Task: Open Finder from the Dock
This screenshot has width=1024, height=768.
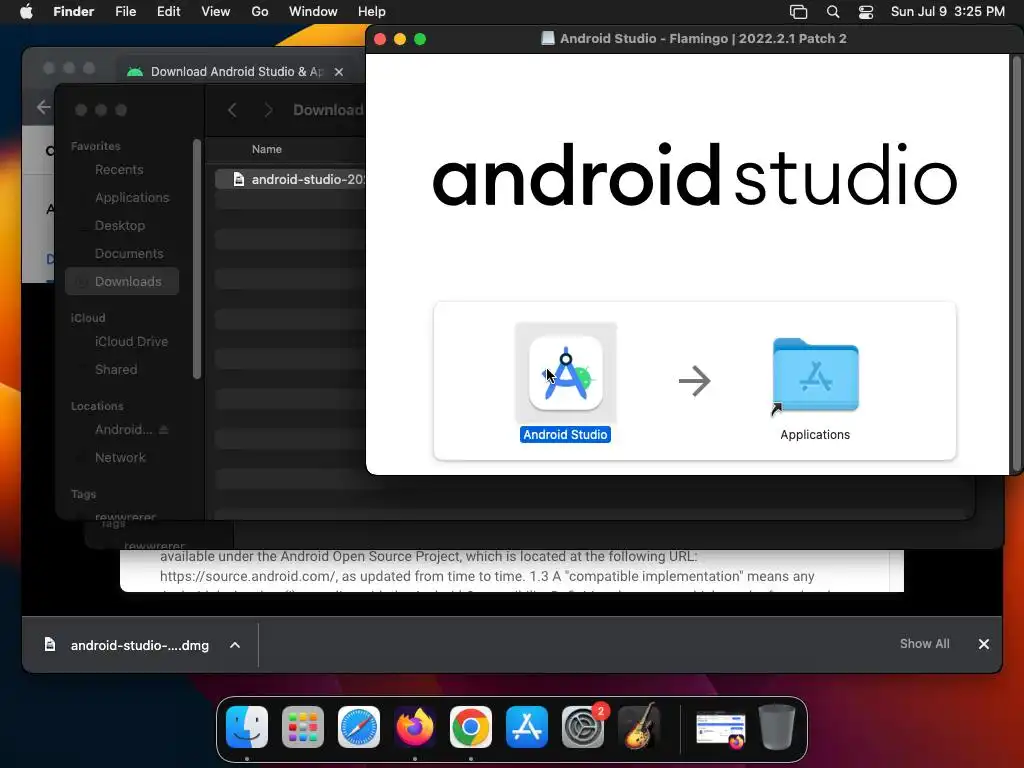Action: click(247, 727)
